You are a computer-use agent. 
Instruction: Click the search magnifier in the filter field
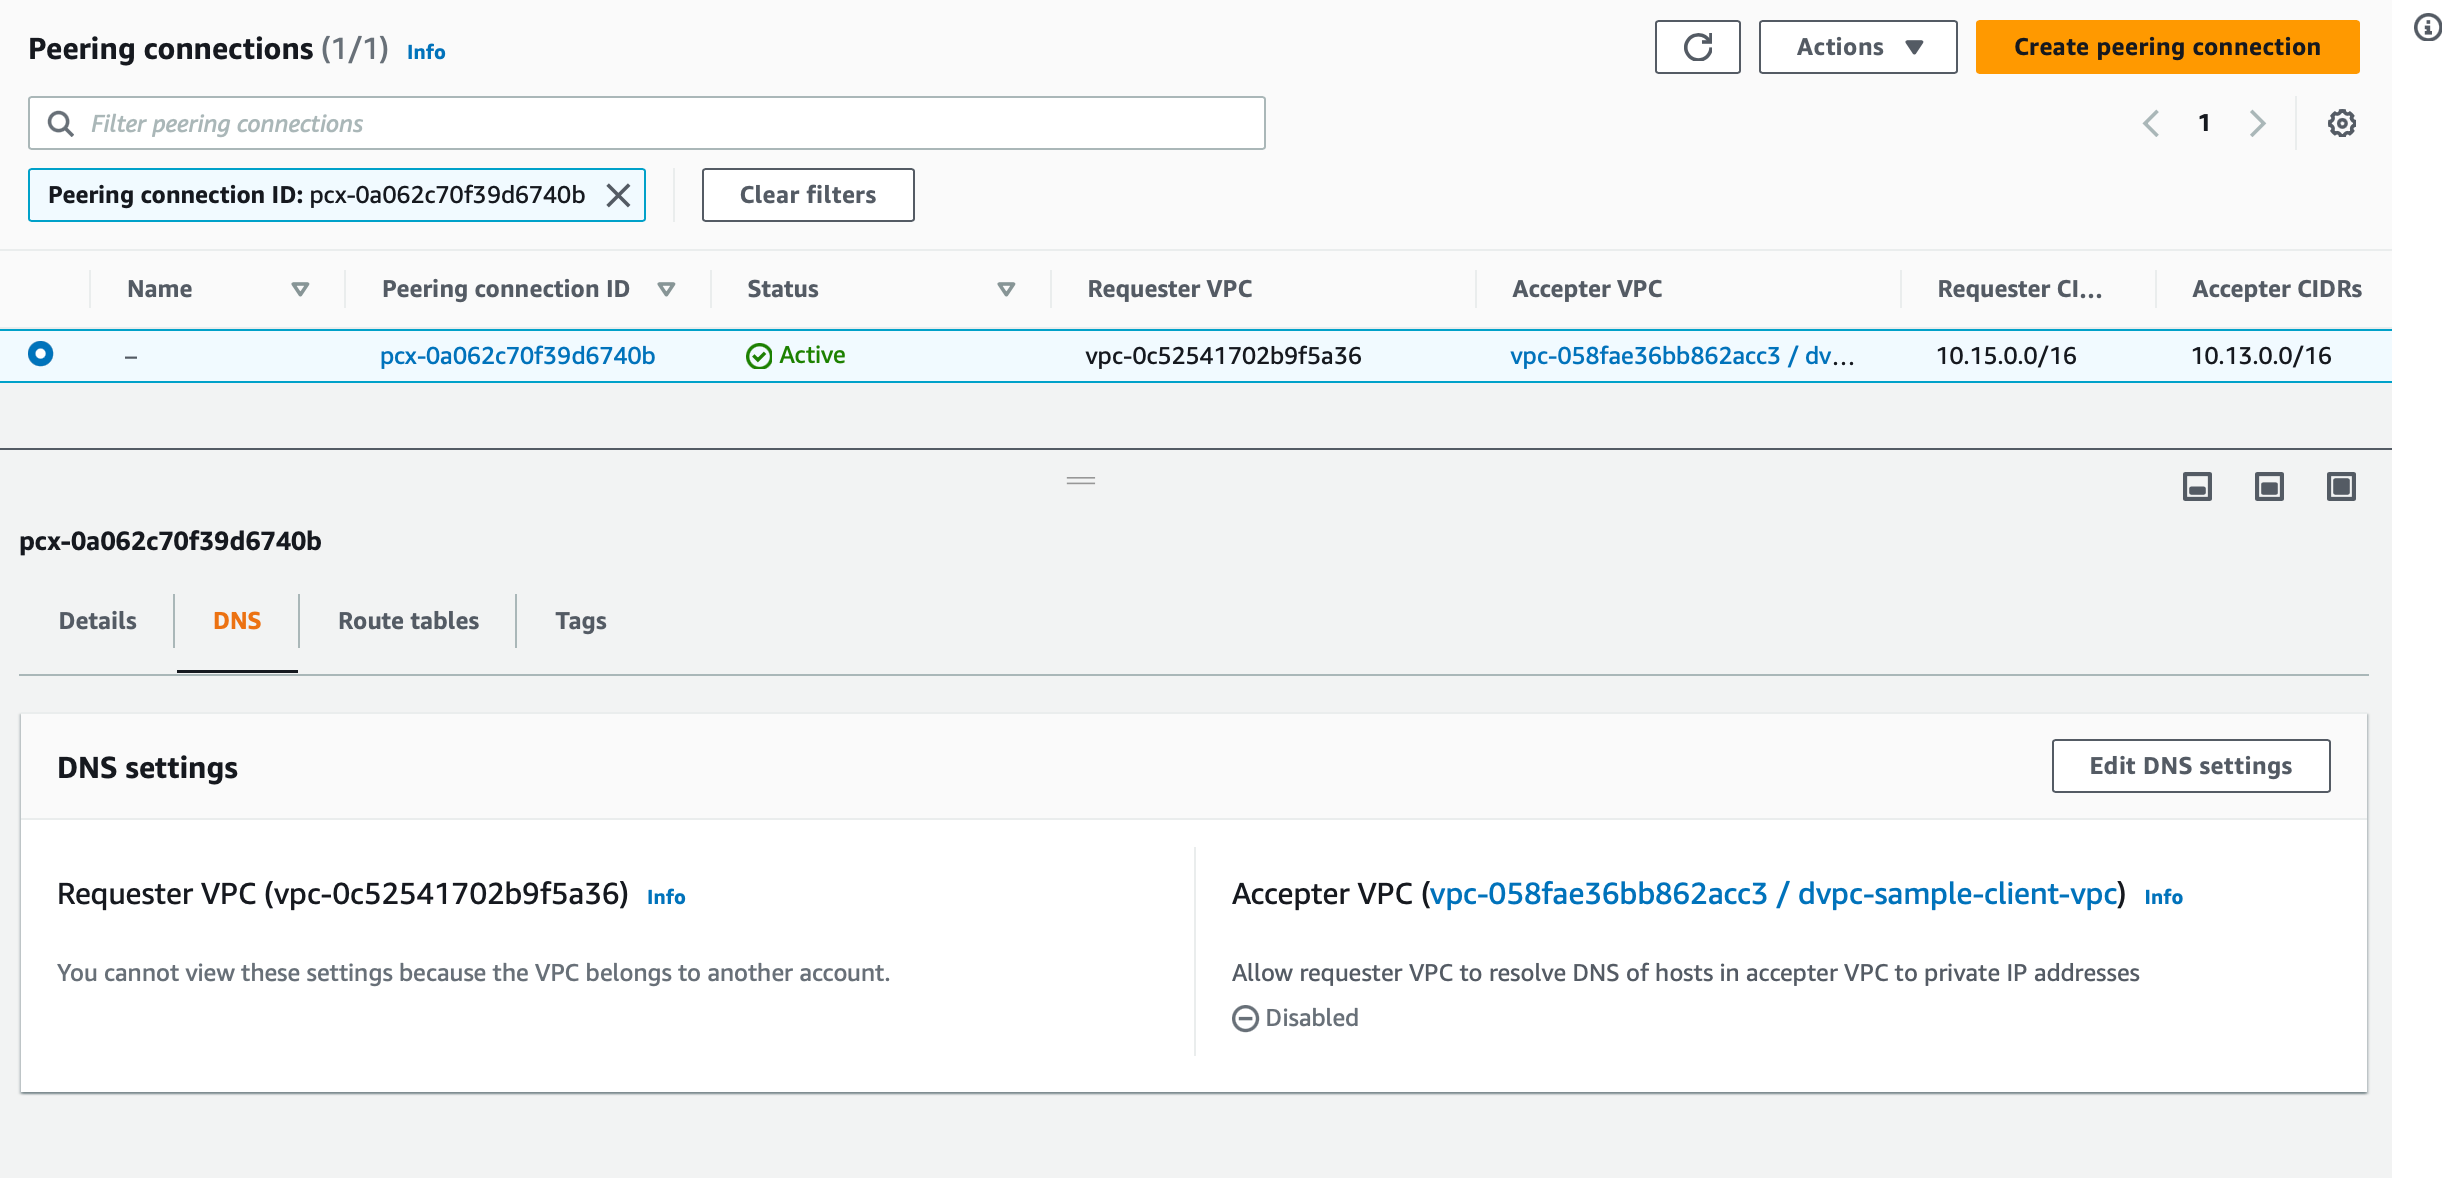coord(62,123)
